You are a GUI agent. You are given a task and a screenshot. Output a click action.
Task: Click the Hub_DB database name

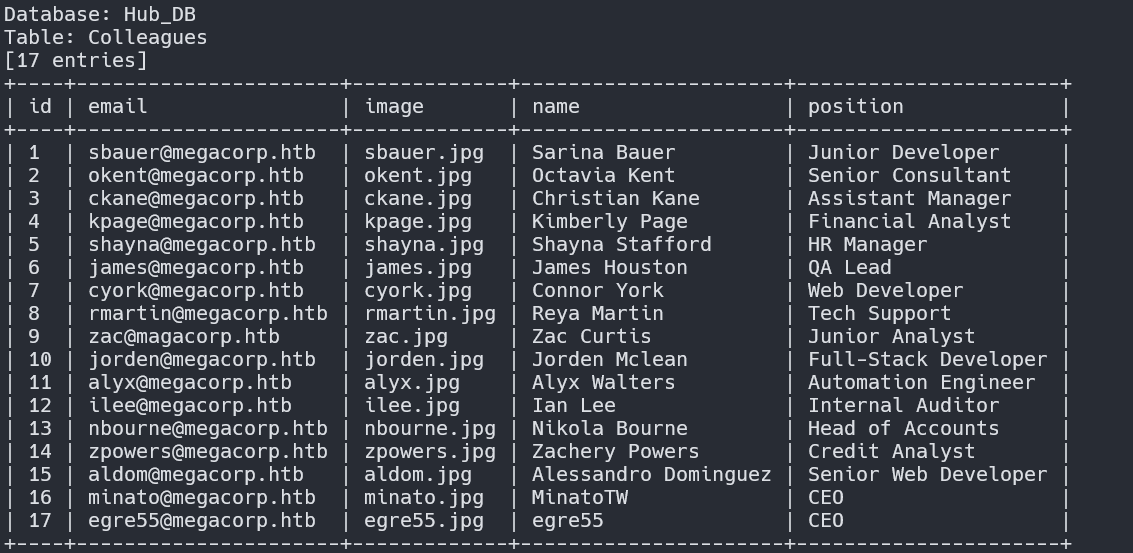(160, 14)
